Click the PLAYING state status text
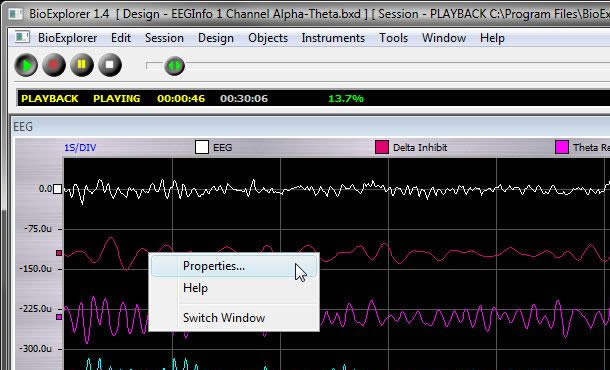This screenshot has height=370, width=610. [117, 98]
